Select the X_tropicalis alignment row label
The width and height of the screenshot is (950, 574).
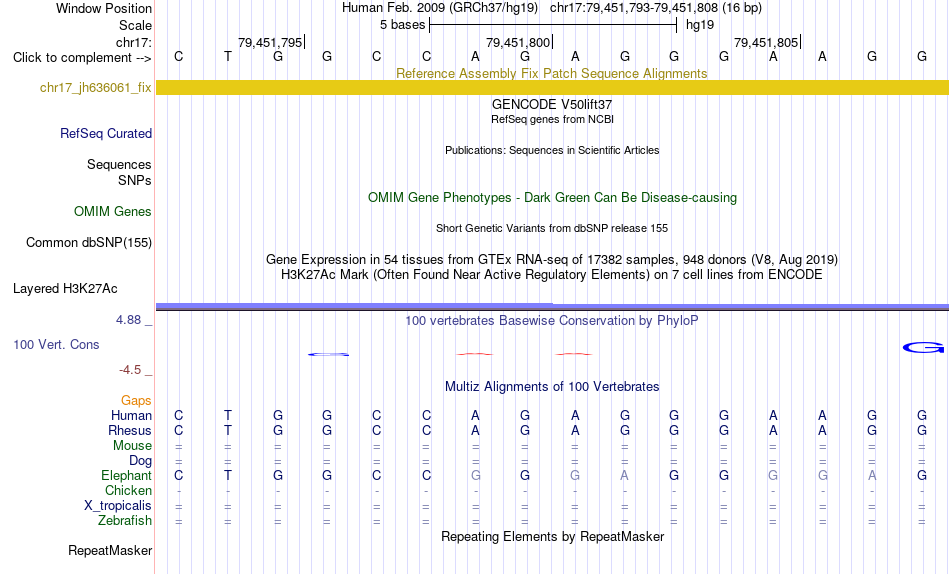coord(118,506)
